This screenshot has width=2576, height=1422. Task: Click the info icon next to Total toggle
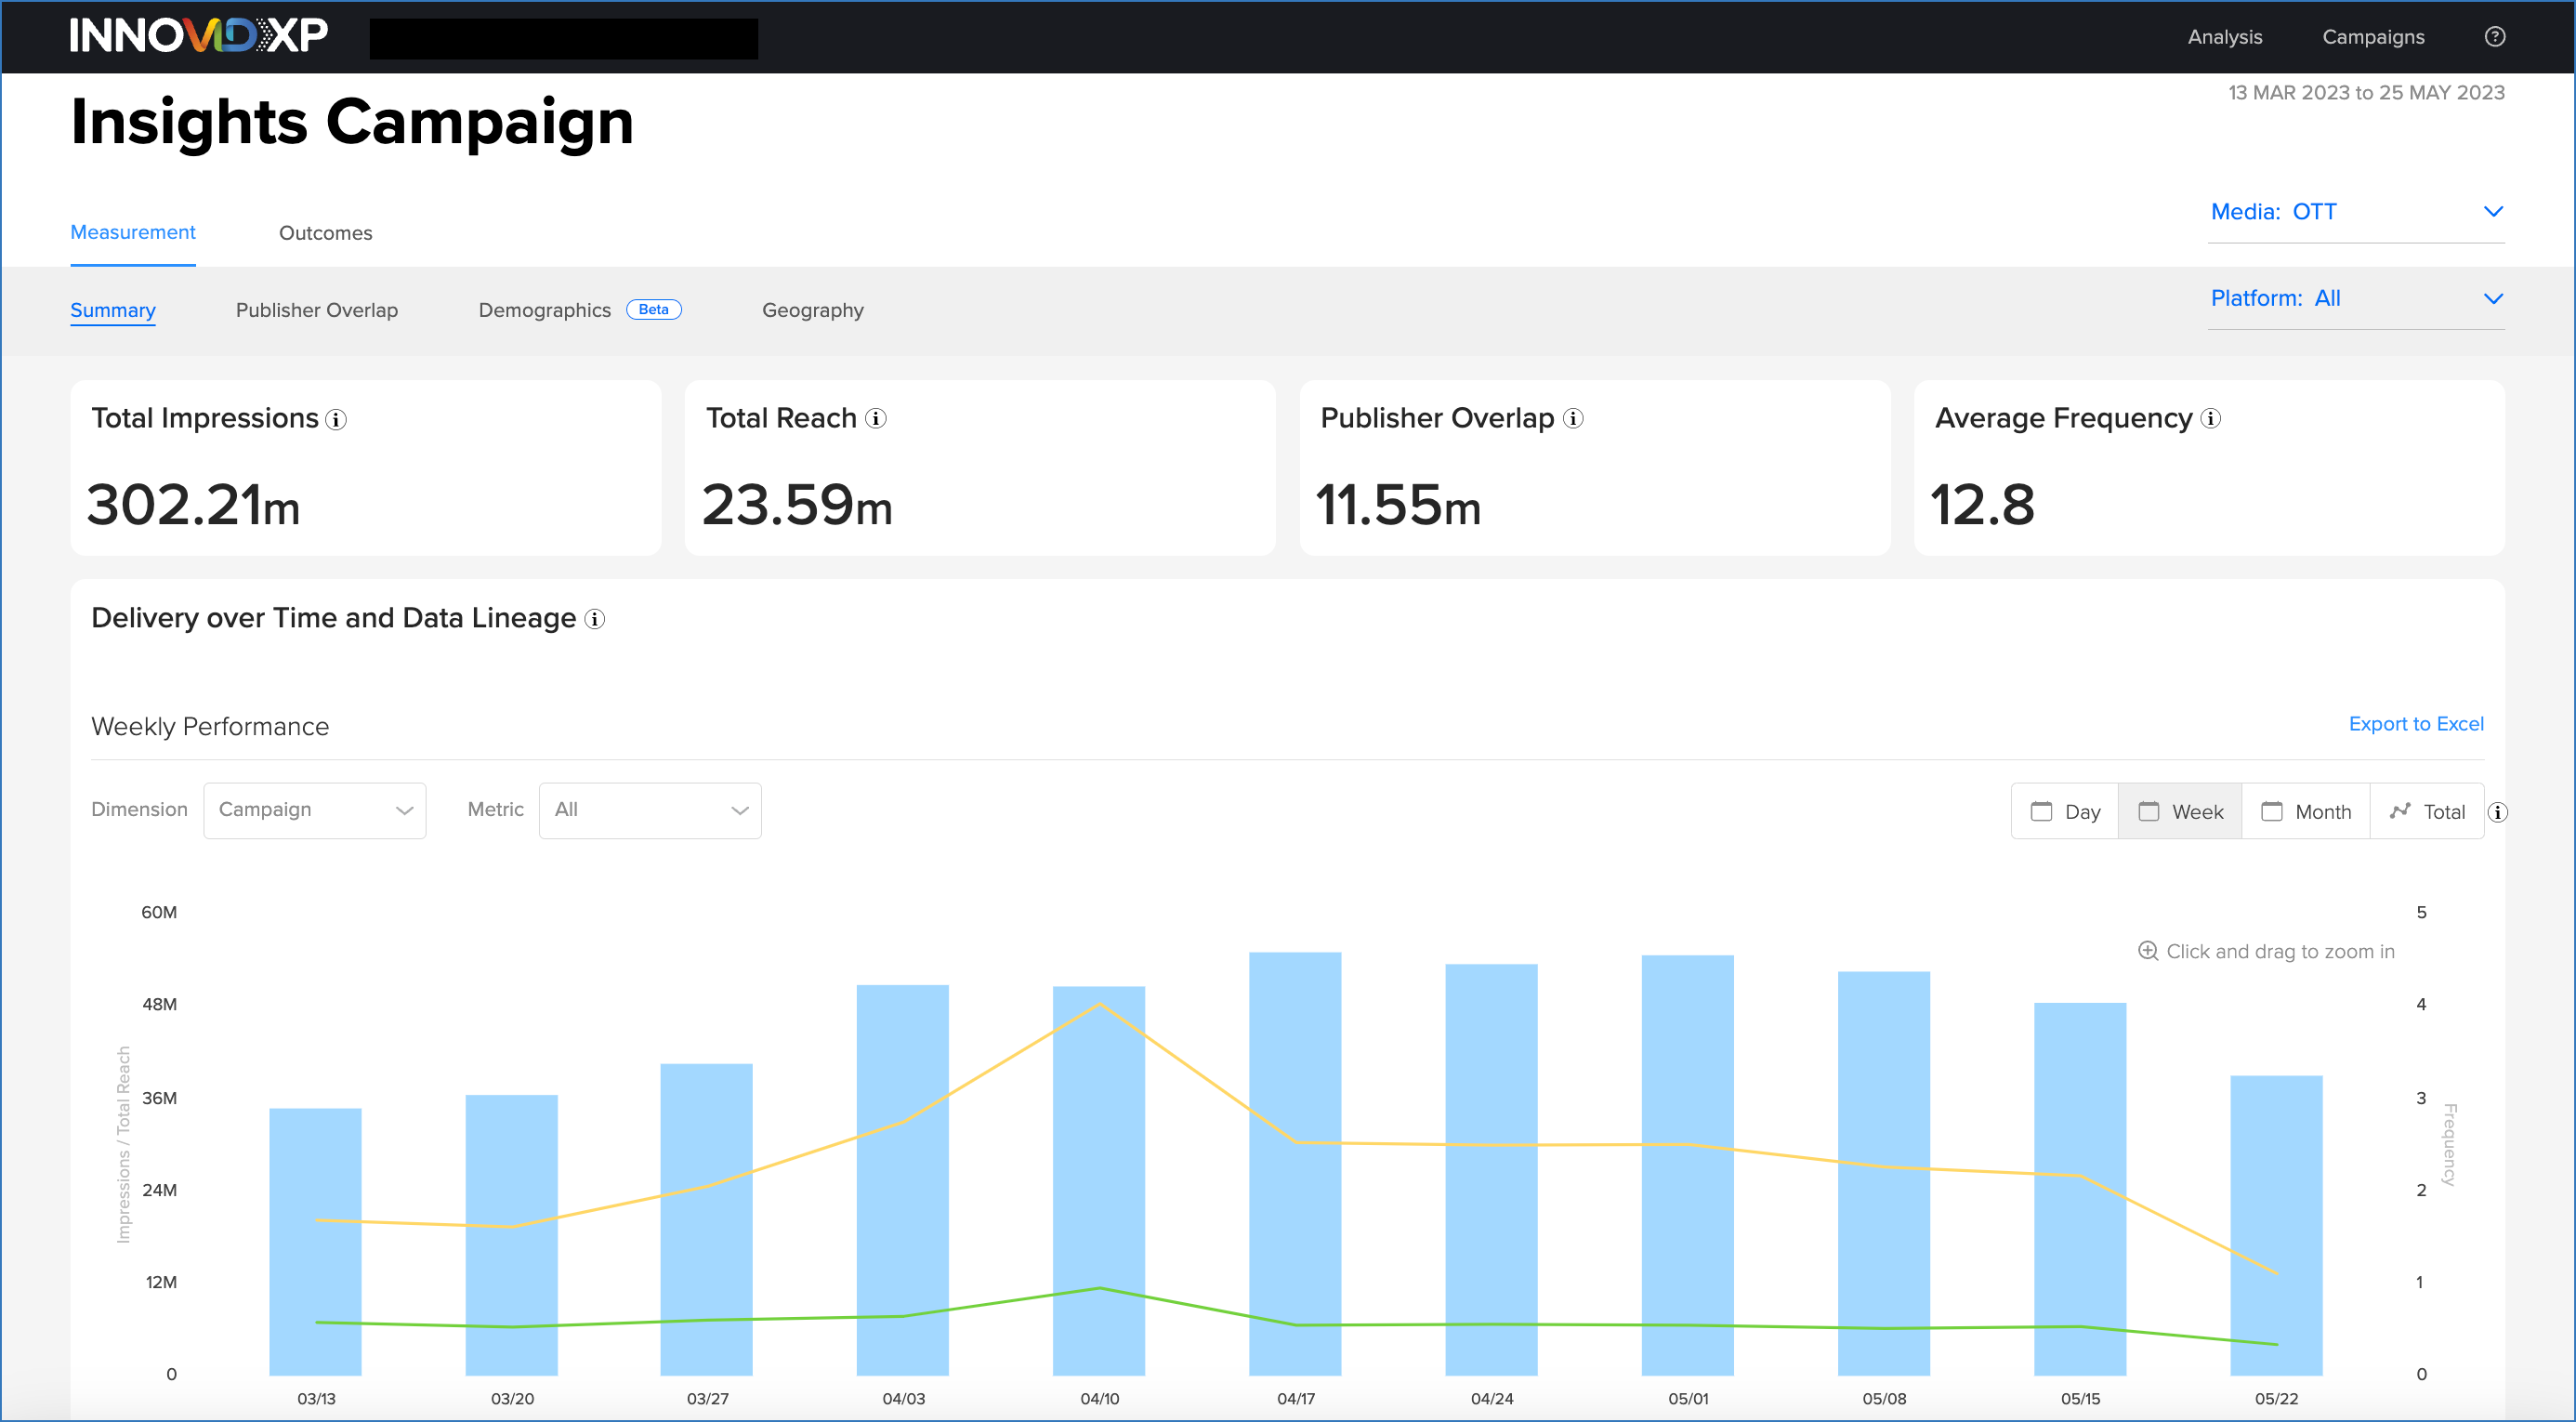(2498, 813)
